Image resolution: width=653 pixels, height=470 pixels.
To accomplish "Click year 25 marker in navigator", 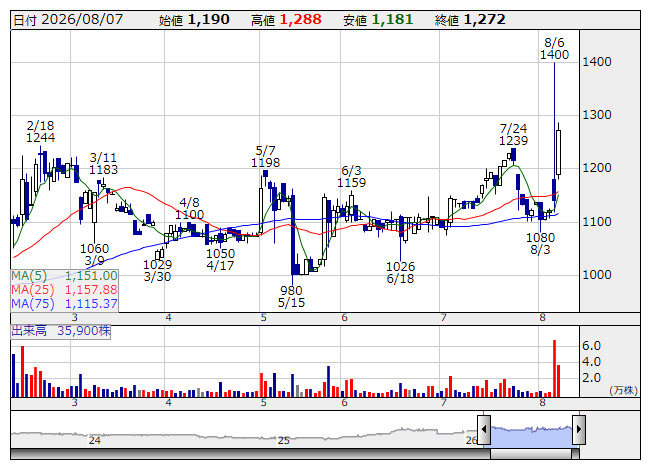I will pyautogui.click(x=284, y=440).
